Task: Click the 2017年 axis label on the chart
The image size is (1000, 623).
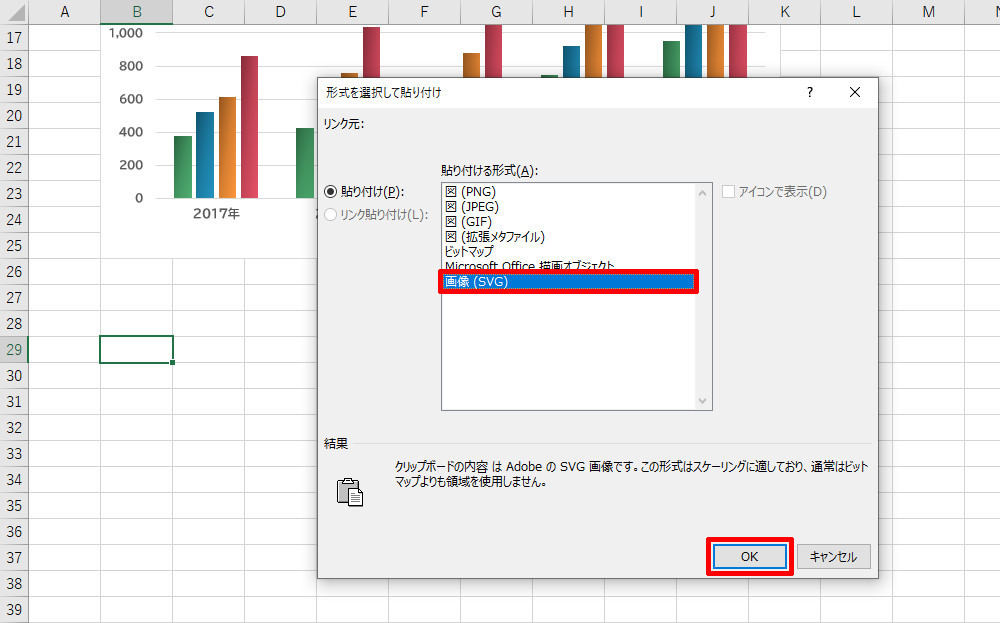Action: pos(216,214)
